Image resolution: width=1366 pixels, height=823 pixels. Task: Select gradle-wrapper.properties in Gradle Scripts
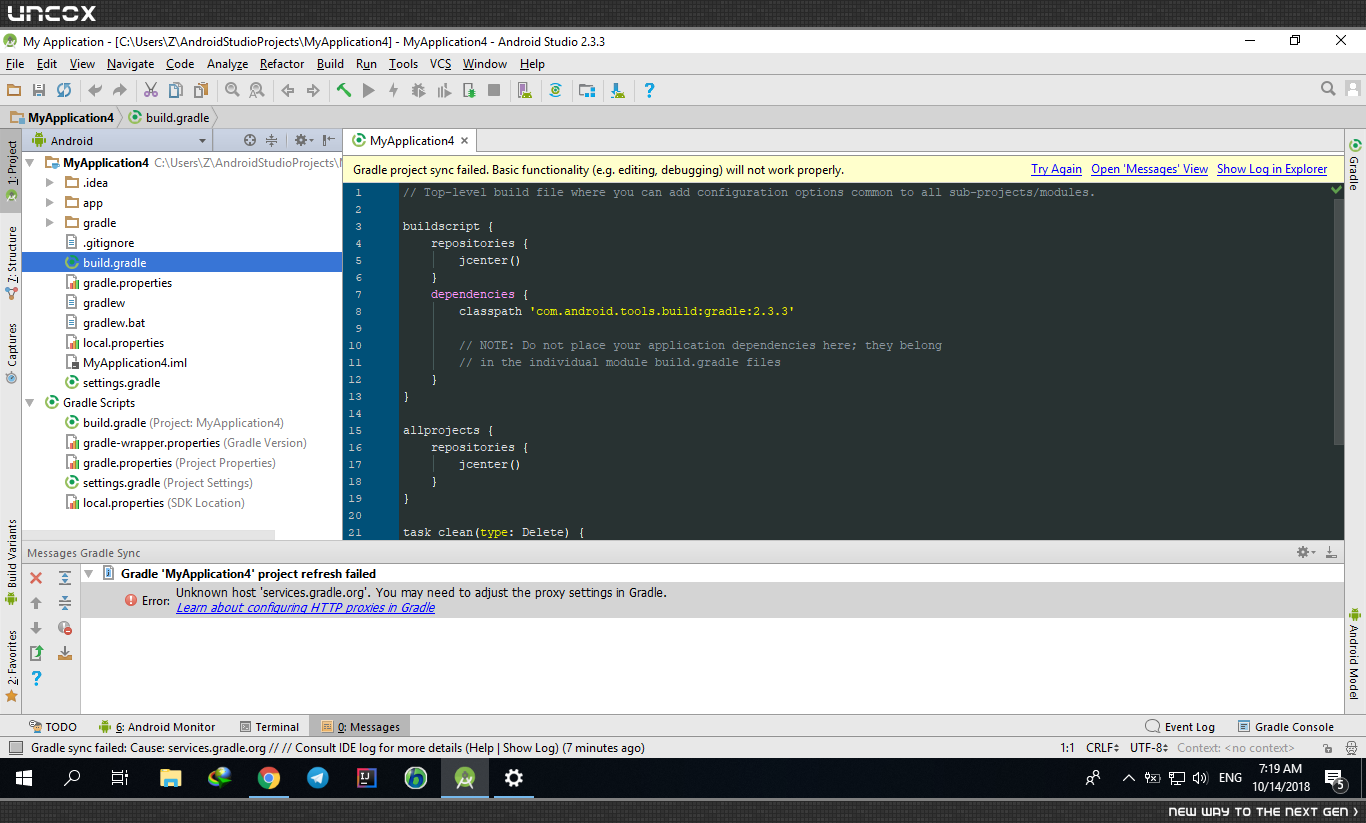194,443
